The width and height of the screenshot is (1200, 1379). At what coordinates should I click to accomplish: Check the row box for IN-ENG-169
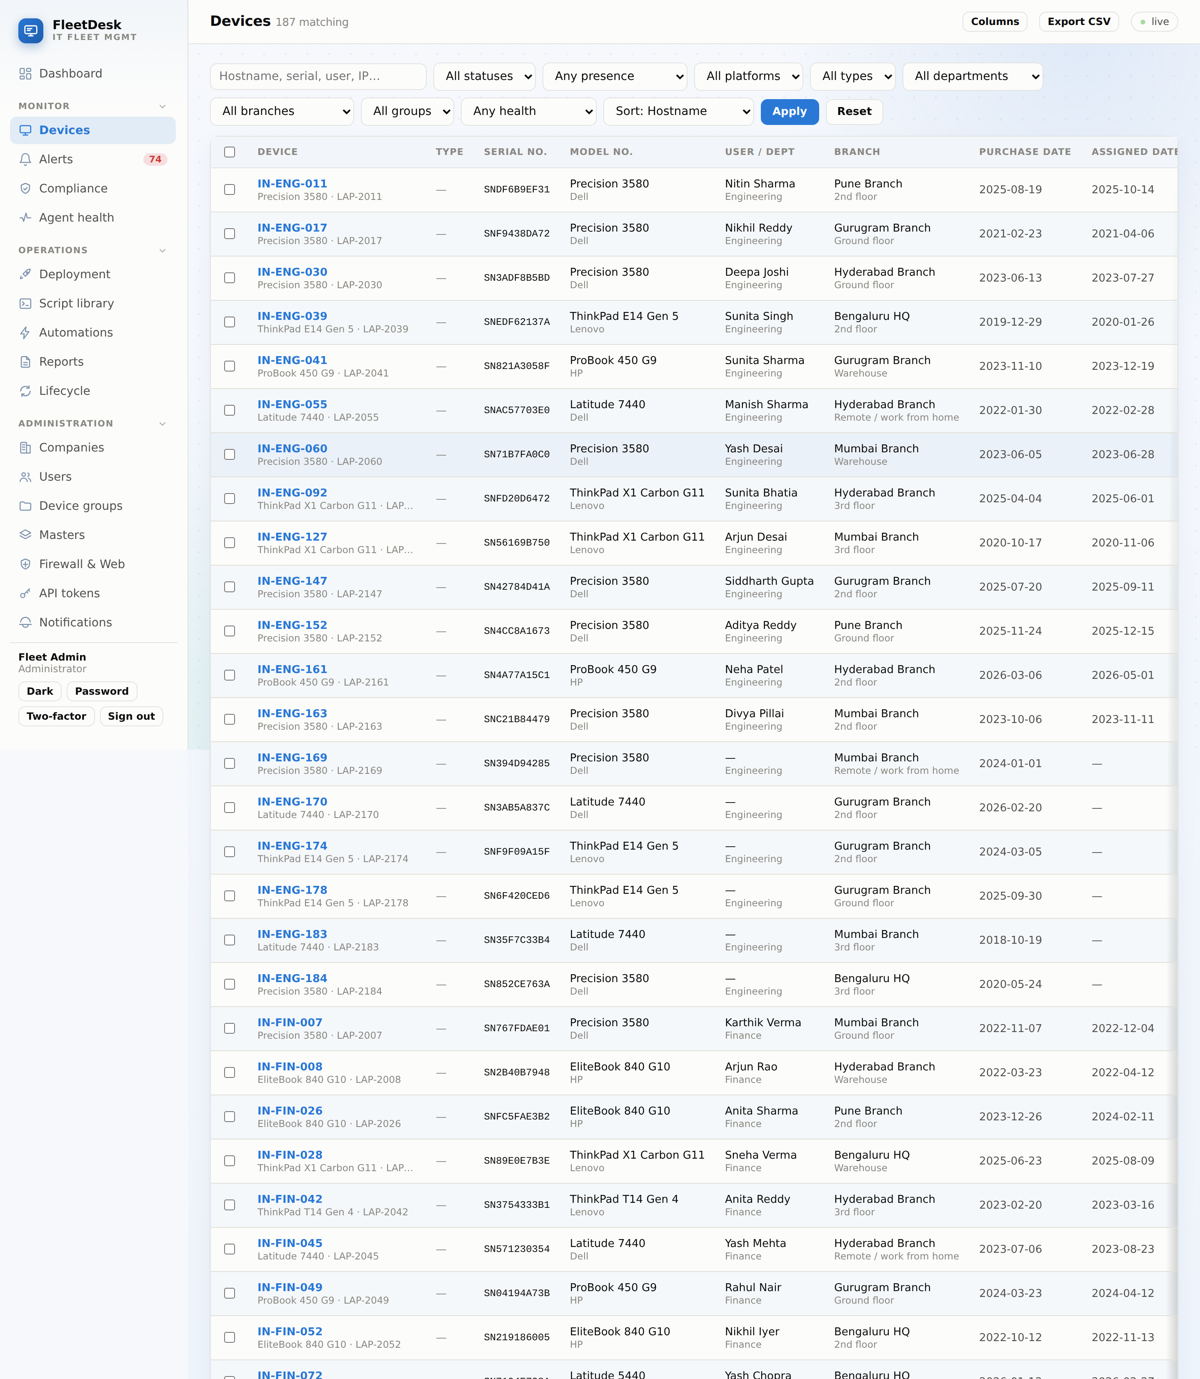point(230,764)
